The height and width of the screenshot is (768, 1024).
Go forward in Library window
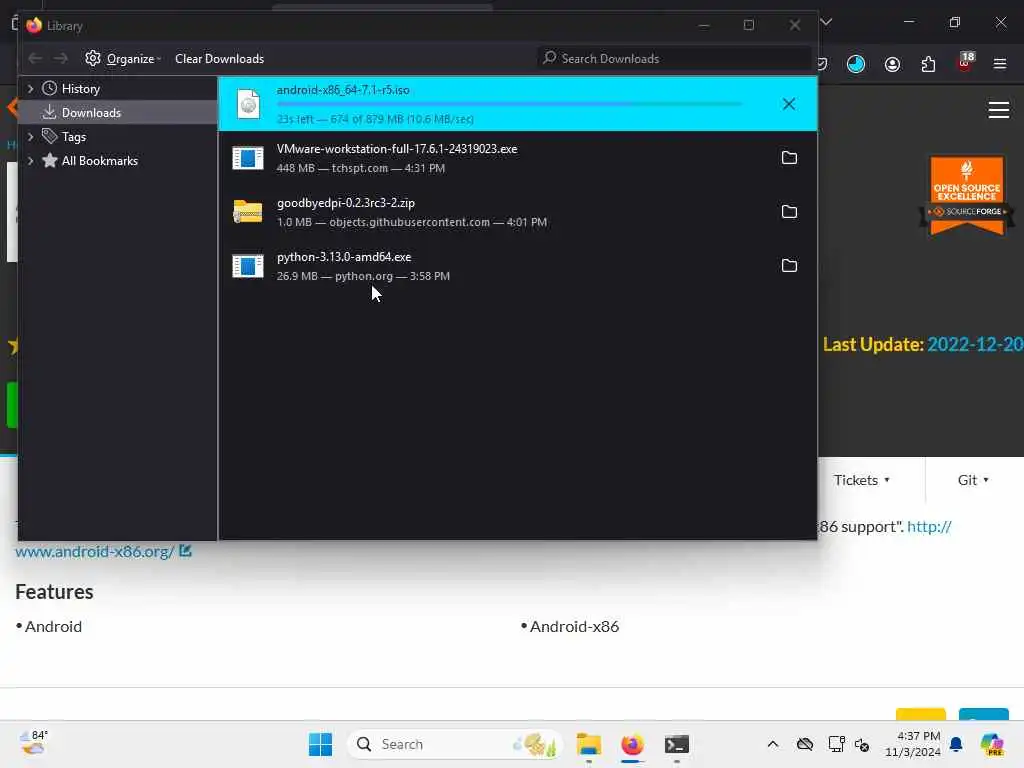61,59
